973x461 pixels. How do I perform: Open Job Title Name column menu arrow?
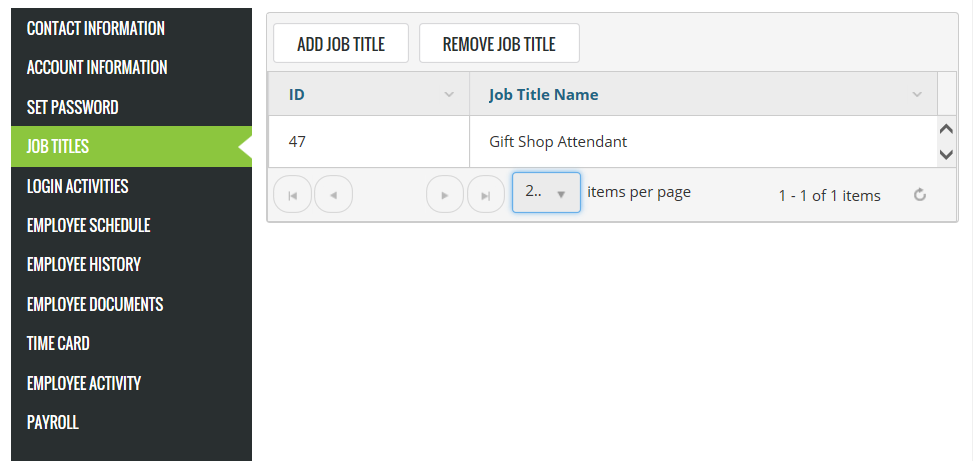[917, 95]
